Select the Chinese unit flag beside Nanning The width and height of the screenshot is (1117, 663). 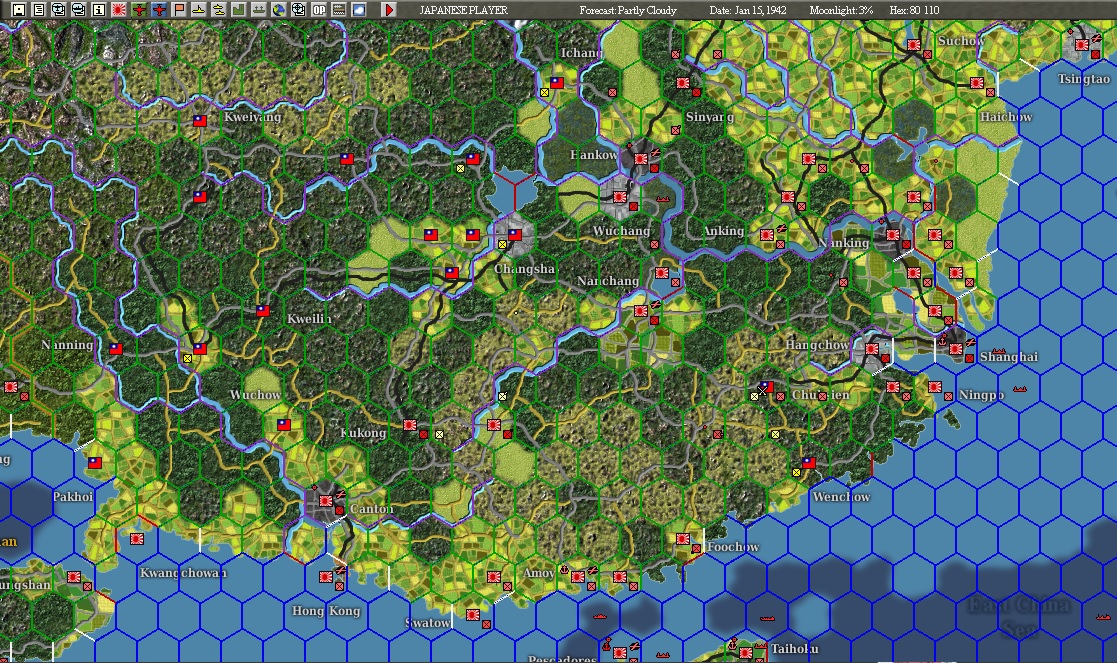[115, 349]
